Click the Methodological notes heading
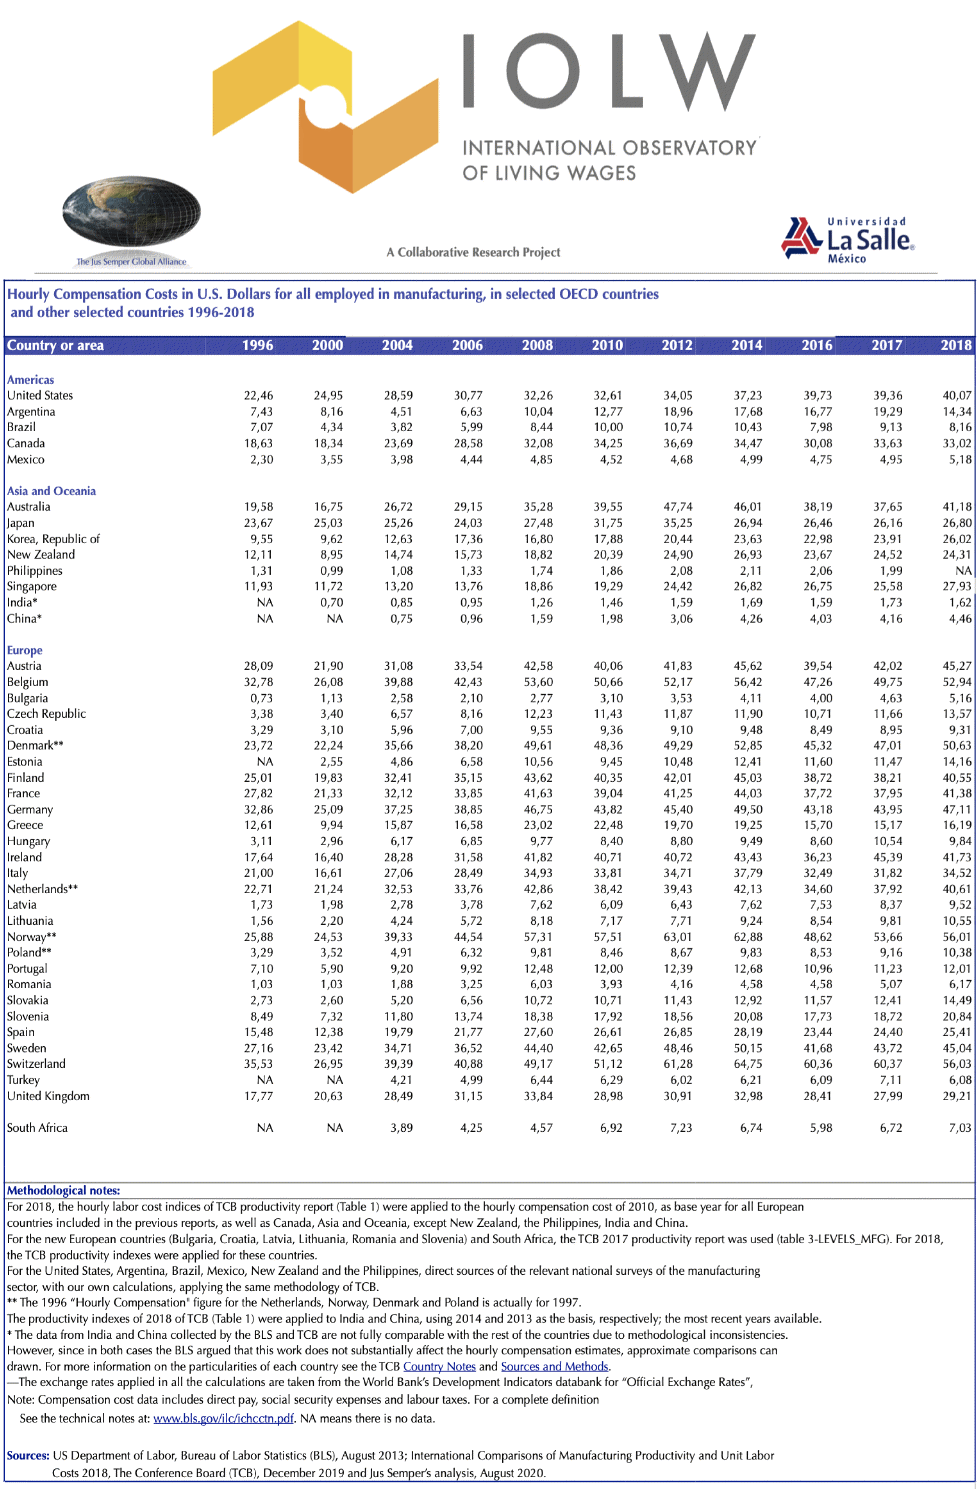Screen dimensions: 977x1489 point(64,1190)
